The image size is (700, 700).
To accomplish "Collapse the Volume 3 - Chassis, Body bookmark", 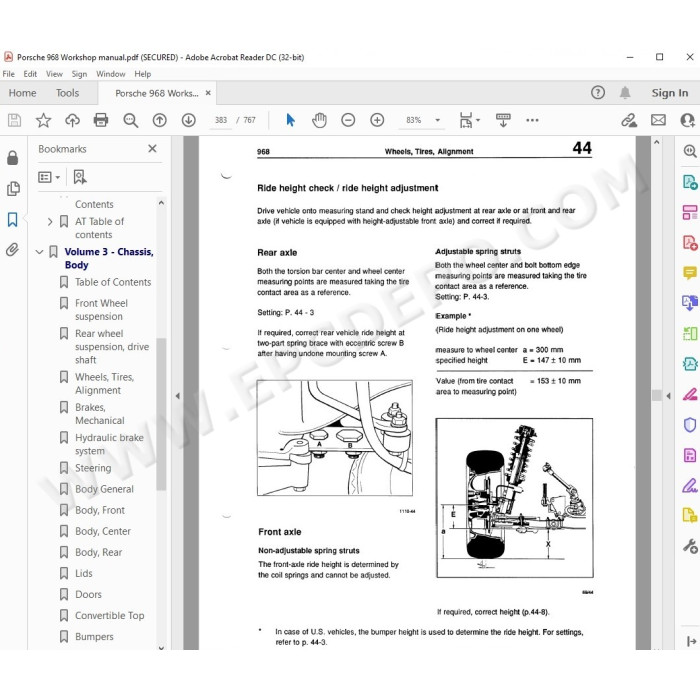I will coord(39,252).
